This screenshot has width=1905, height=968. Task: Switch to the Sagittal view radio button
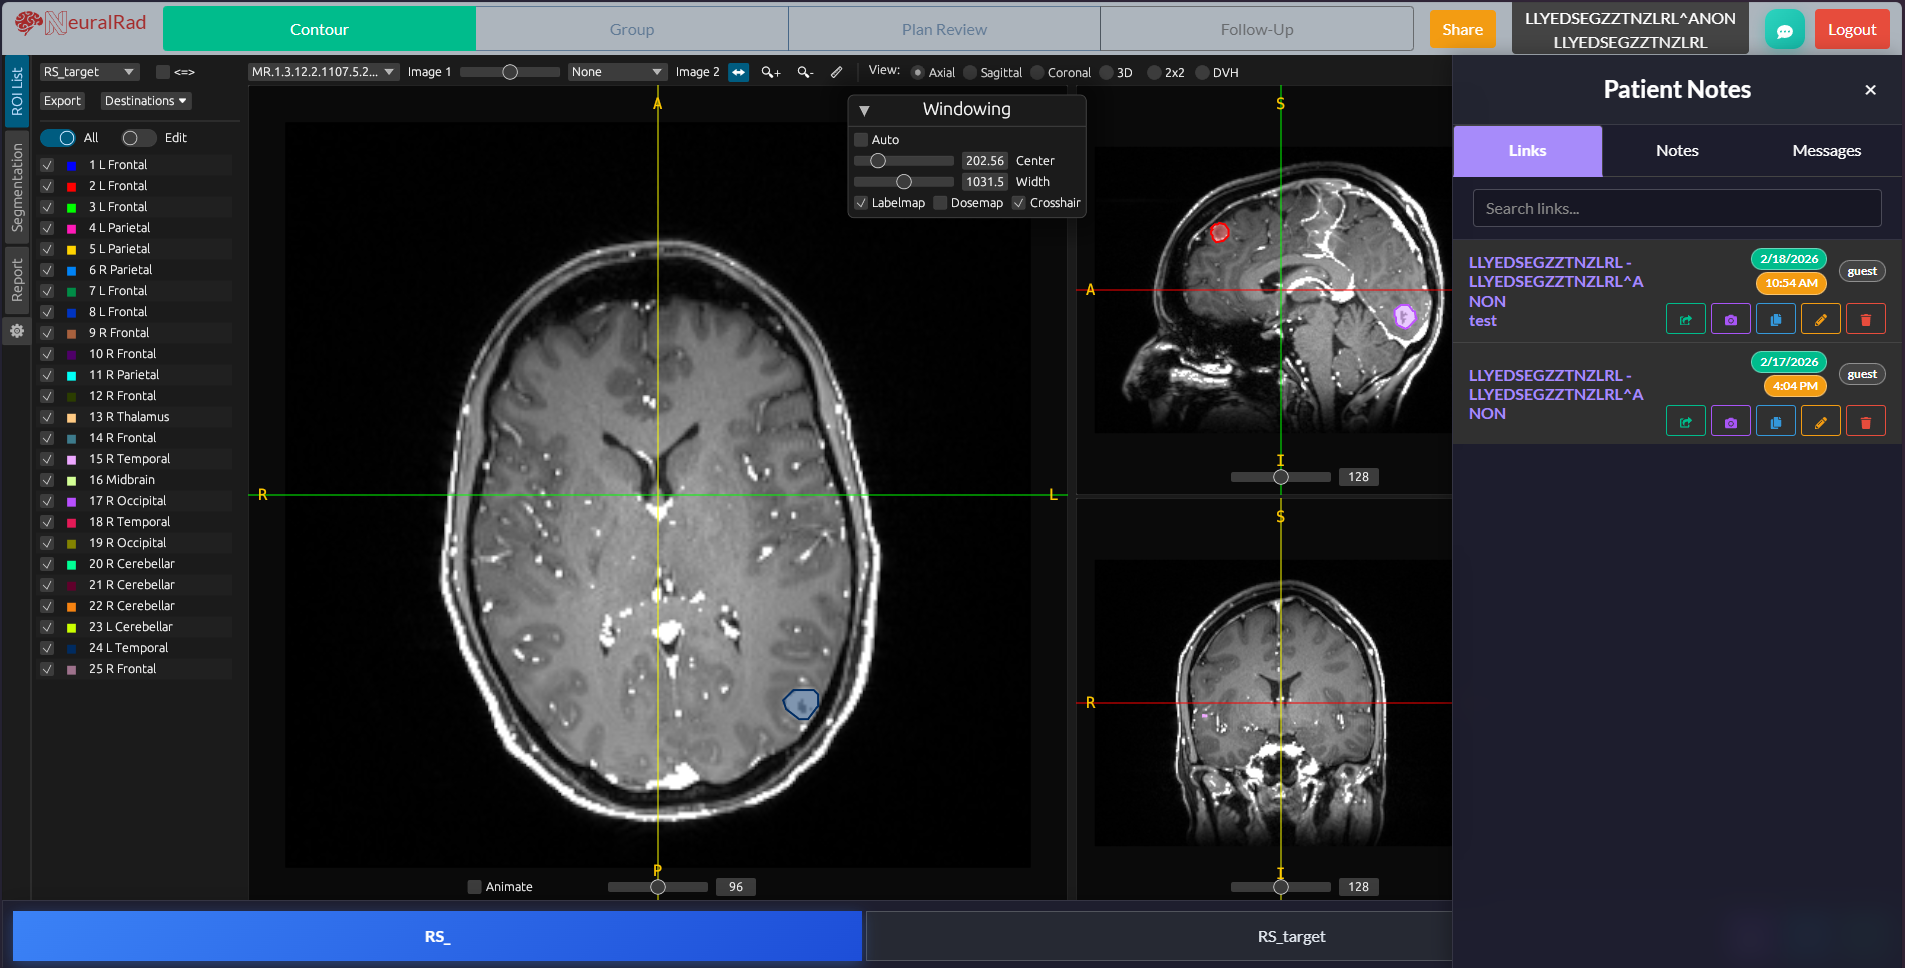[968, 72]
